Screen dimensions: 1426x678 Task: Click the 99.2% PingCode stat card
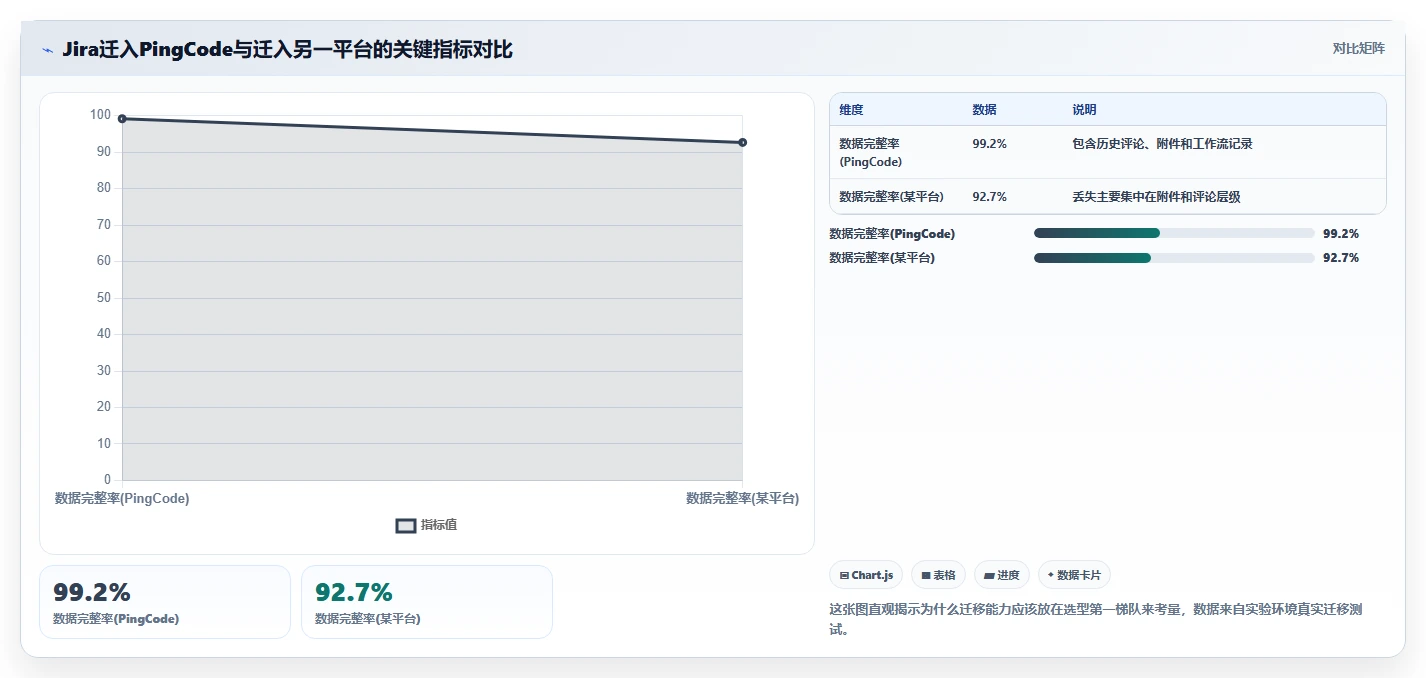click(165, 602)
